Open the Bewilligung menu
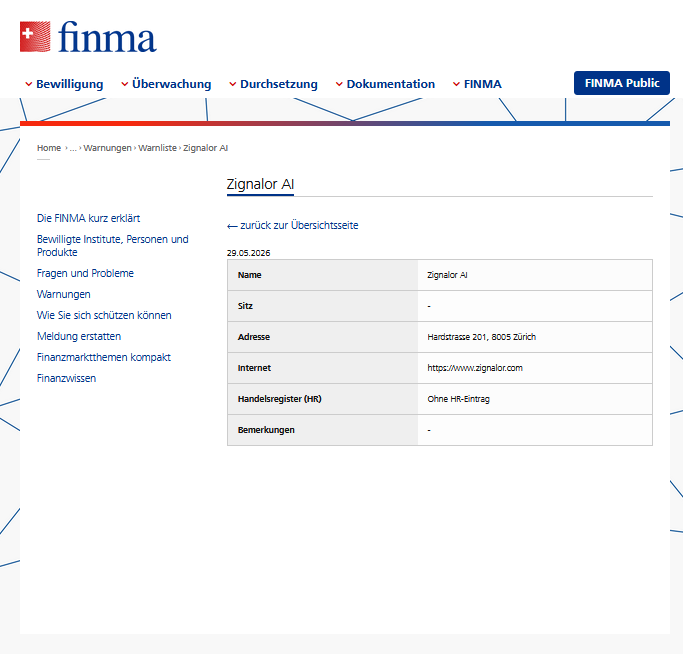 click(x=70, y=84)
